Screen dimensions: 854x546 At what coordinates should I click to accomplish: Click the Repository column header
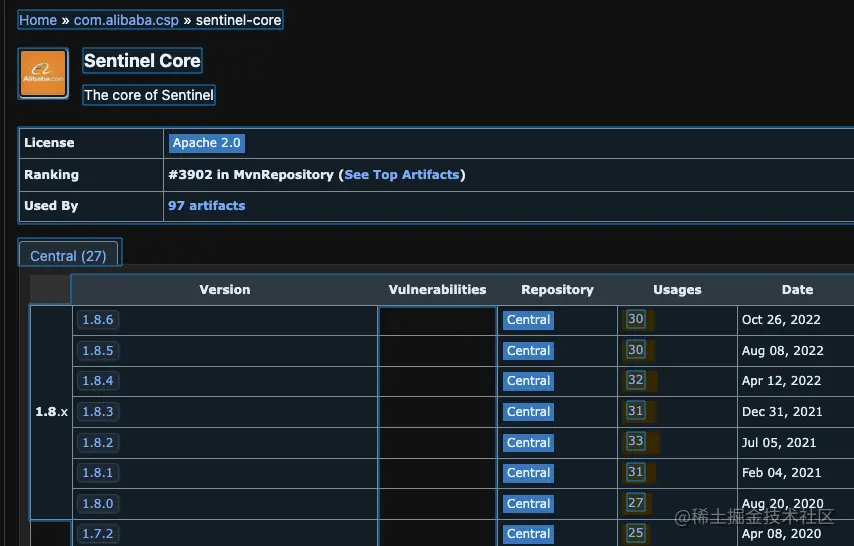point(557,290)
